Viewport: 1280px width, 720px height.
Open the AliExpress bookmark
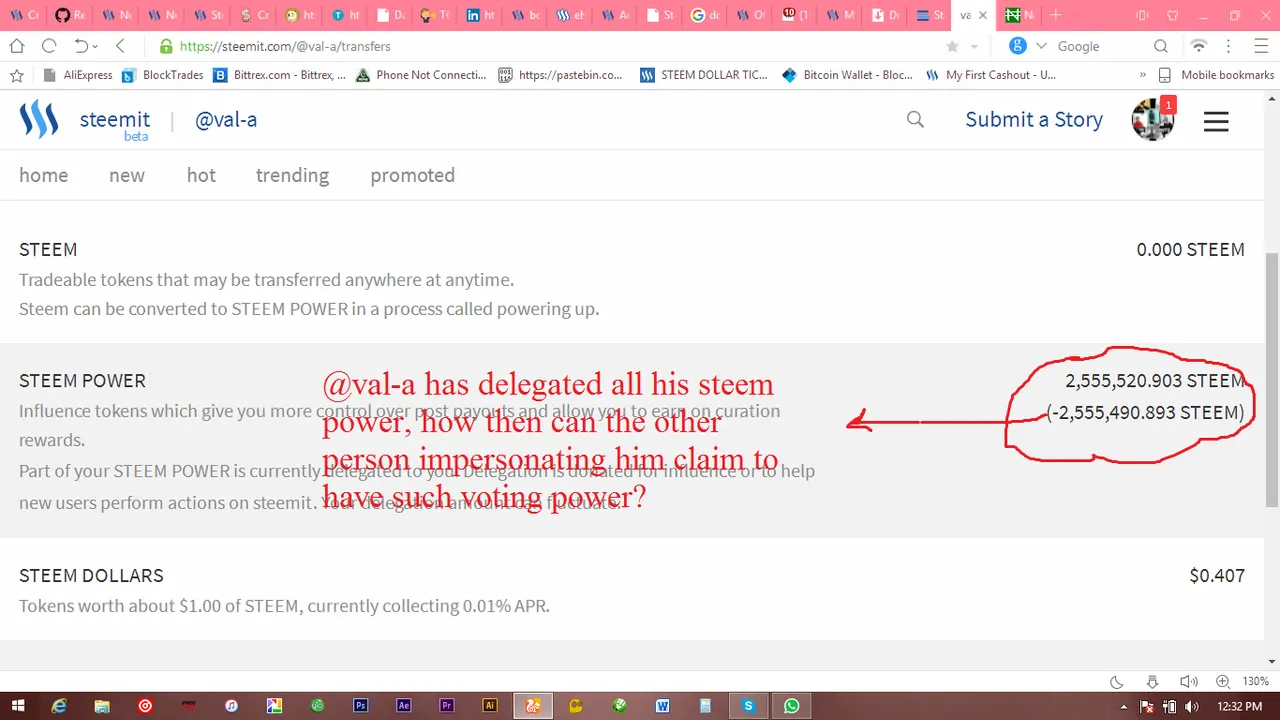click(x=78, y=75)
